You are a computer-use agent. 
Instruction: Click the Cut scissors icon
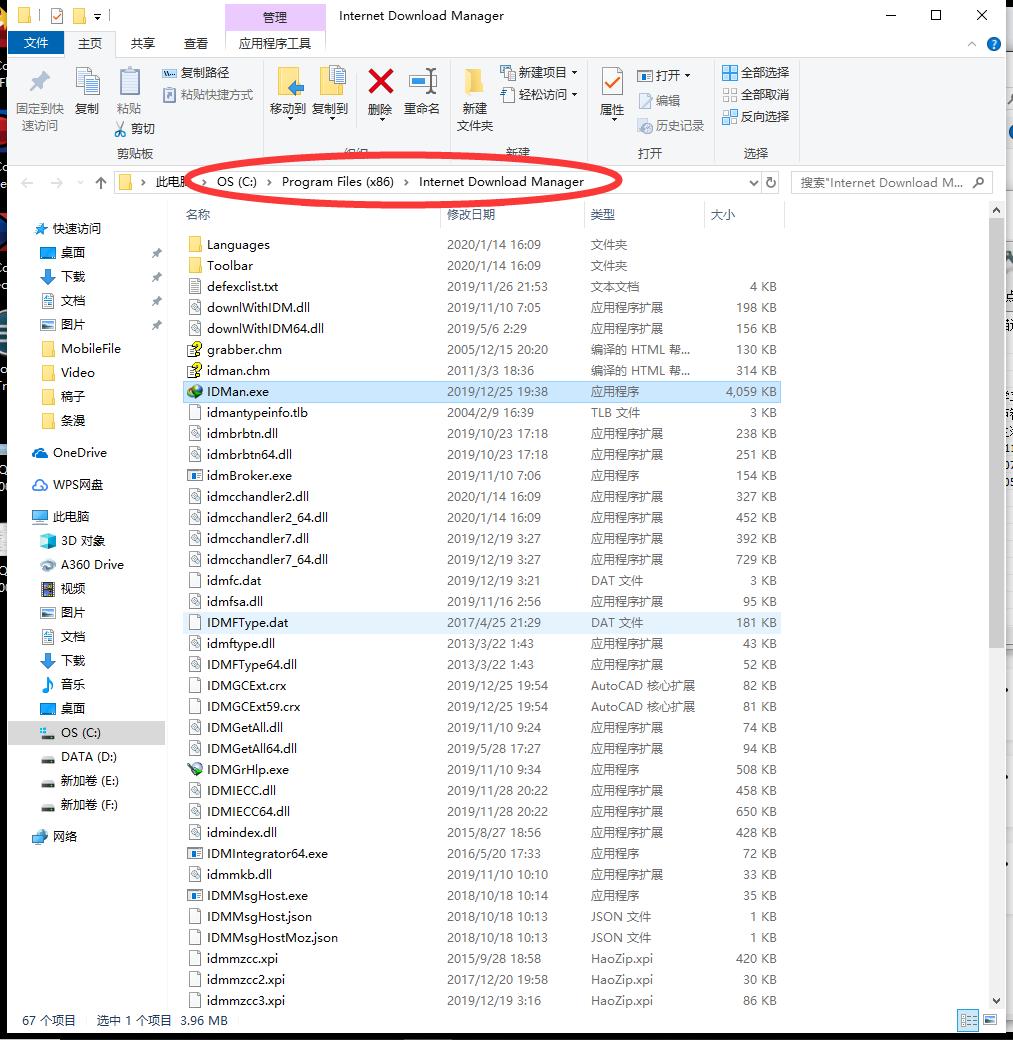[120, 129]
